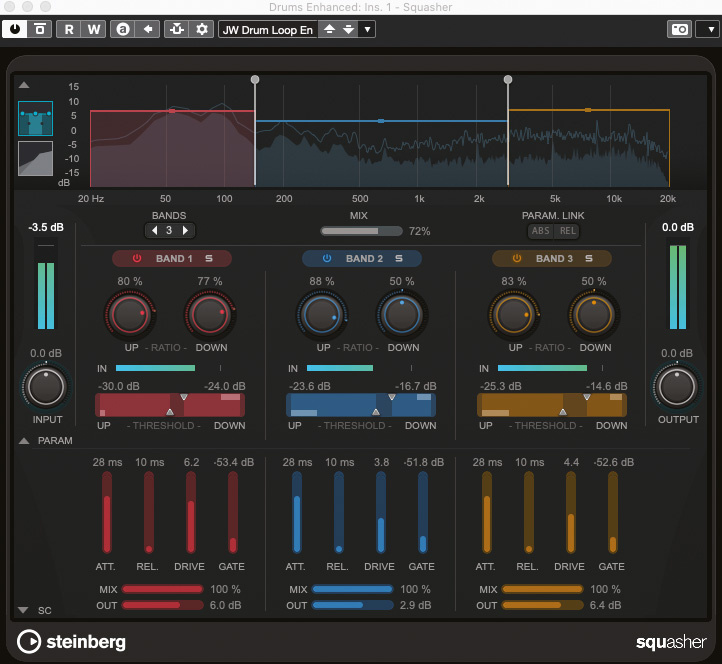Solo Band 2 with S button
The height and width of the screenshot is (664, 722).
click(x=399, y=258)
